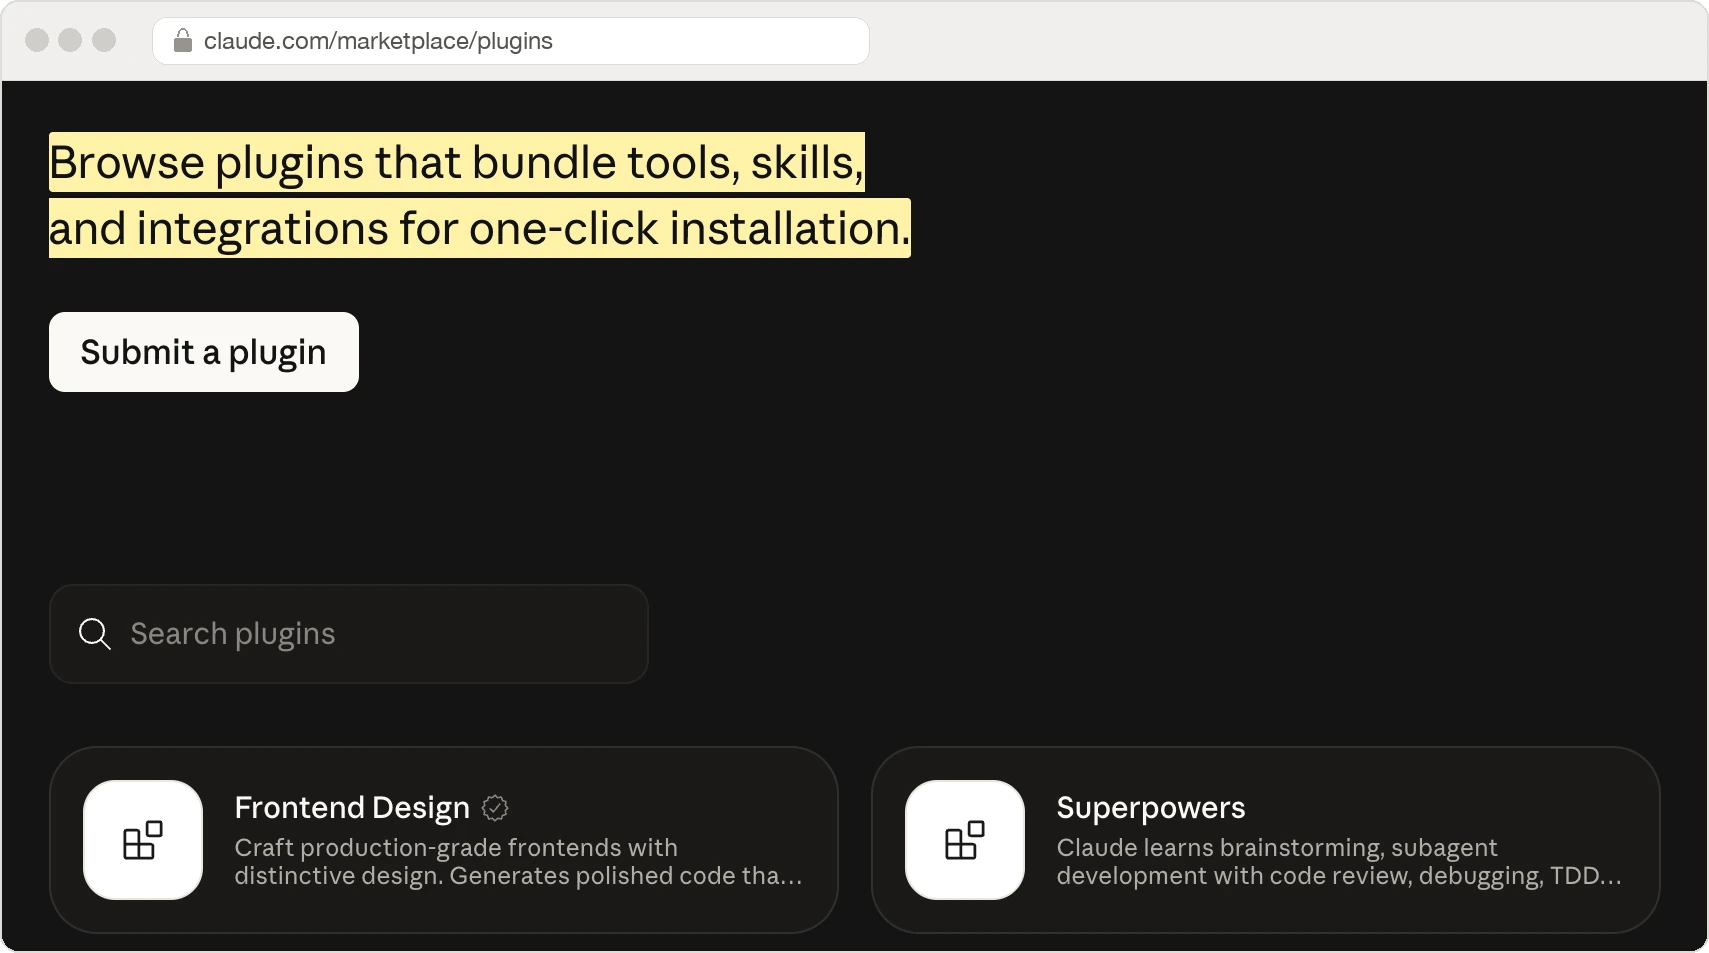Click the "Browse plugins that bundle tools" heading
Image resolution: width=1709 pixels, height=953 pixels.
[x=480, y=195]
